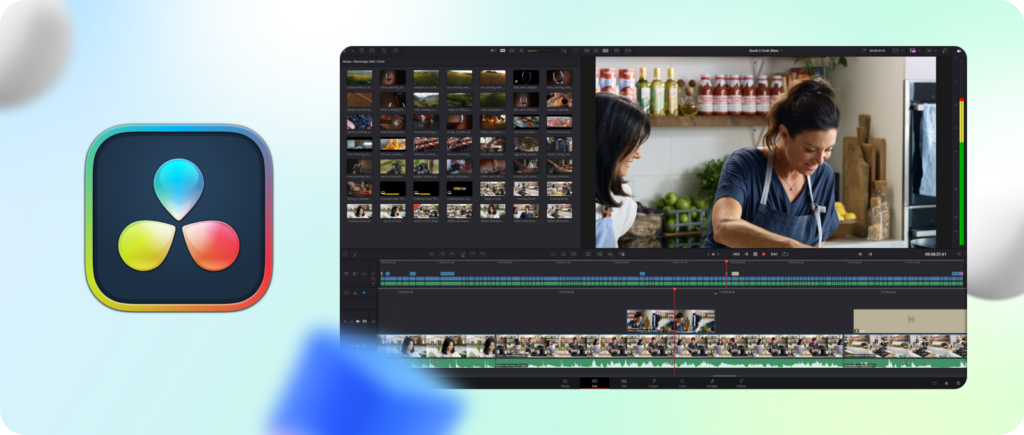1024x435 pixels.
Task: Click the Play Reverse button
Action: (746, 254)
